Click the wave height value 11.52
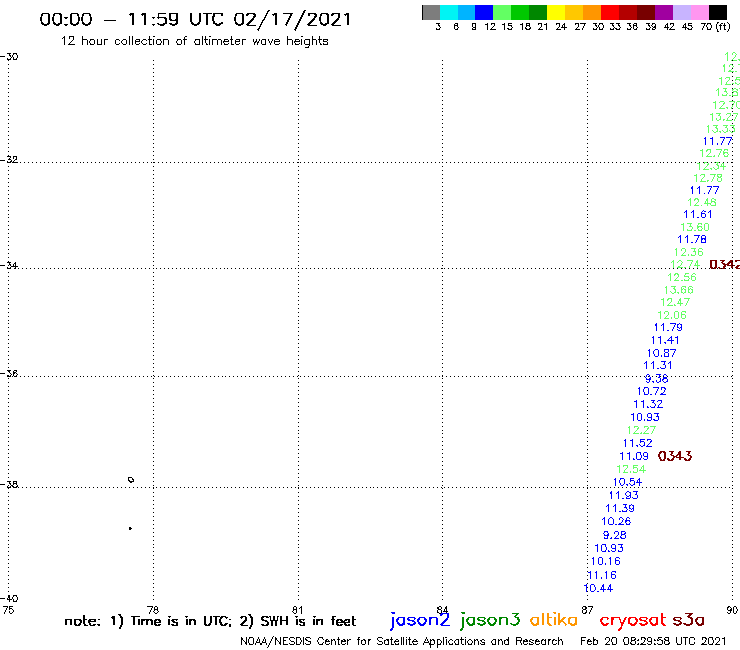This screenshot has height=650, width=740. point(638,443)
